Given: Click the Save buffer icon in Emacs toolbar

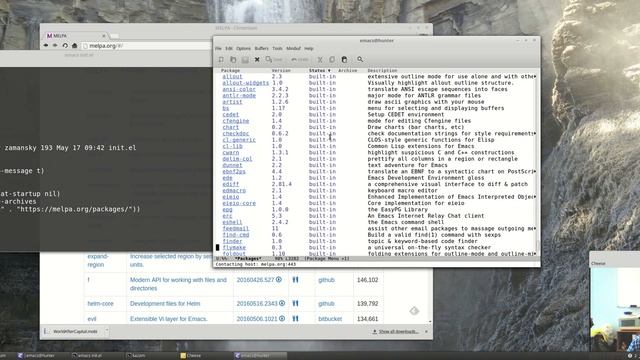Looking at the screenshot, I should tap(245, 60).
